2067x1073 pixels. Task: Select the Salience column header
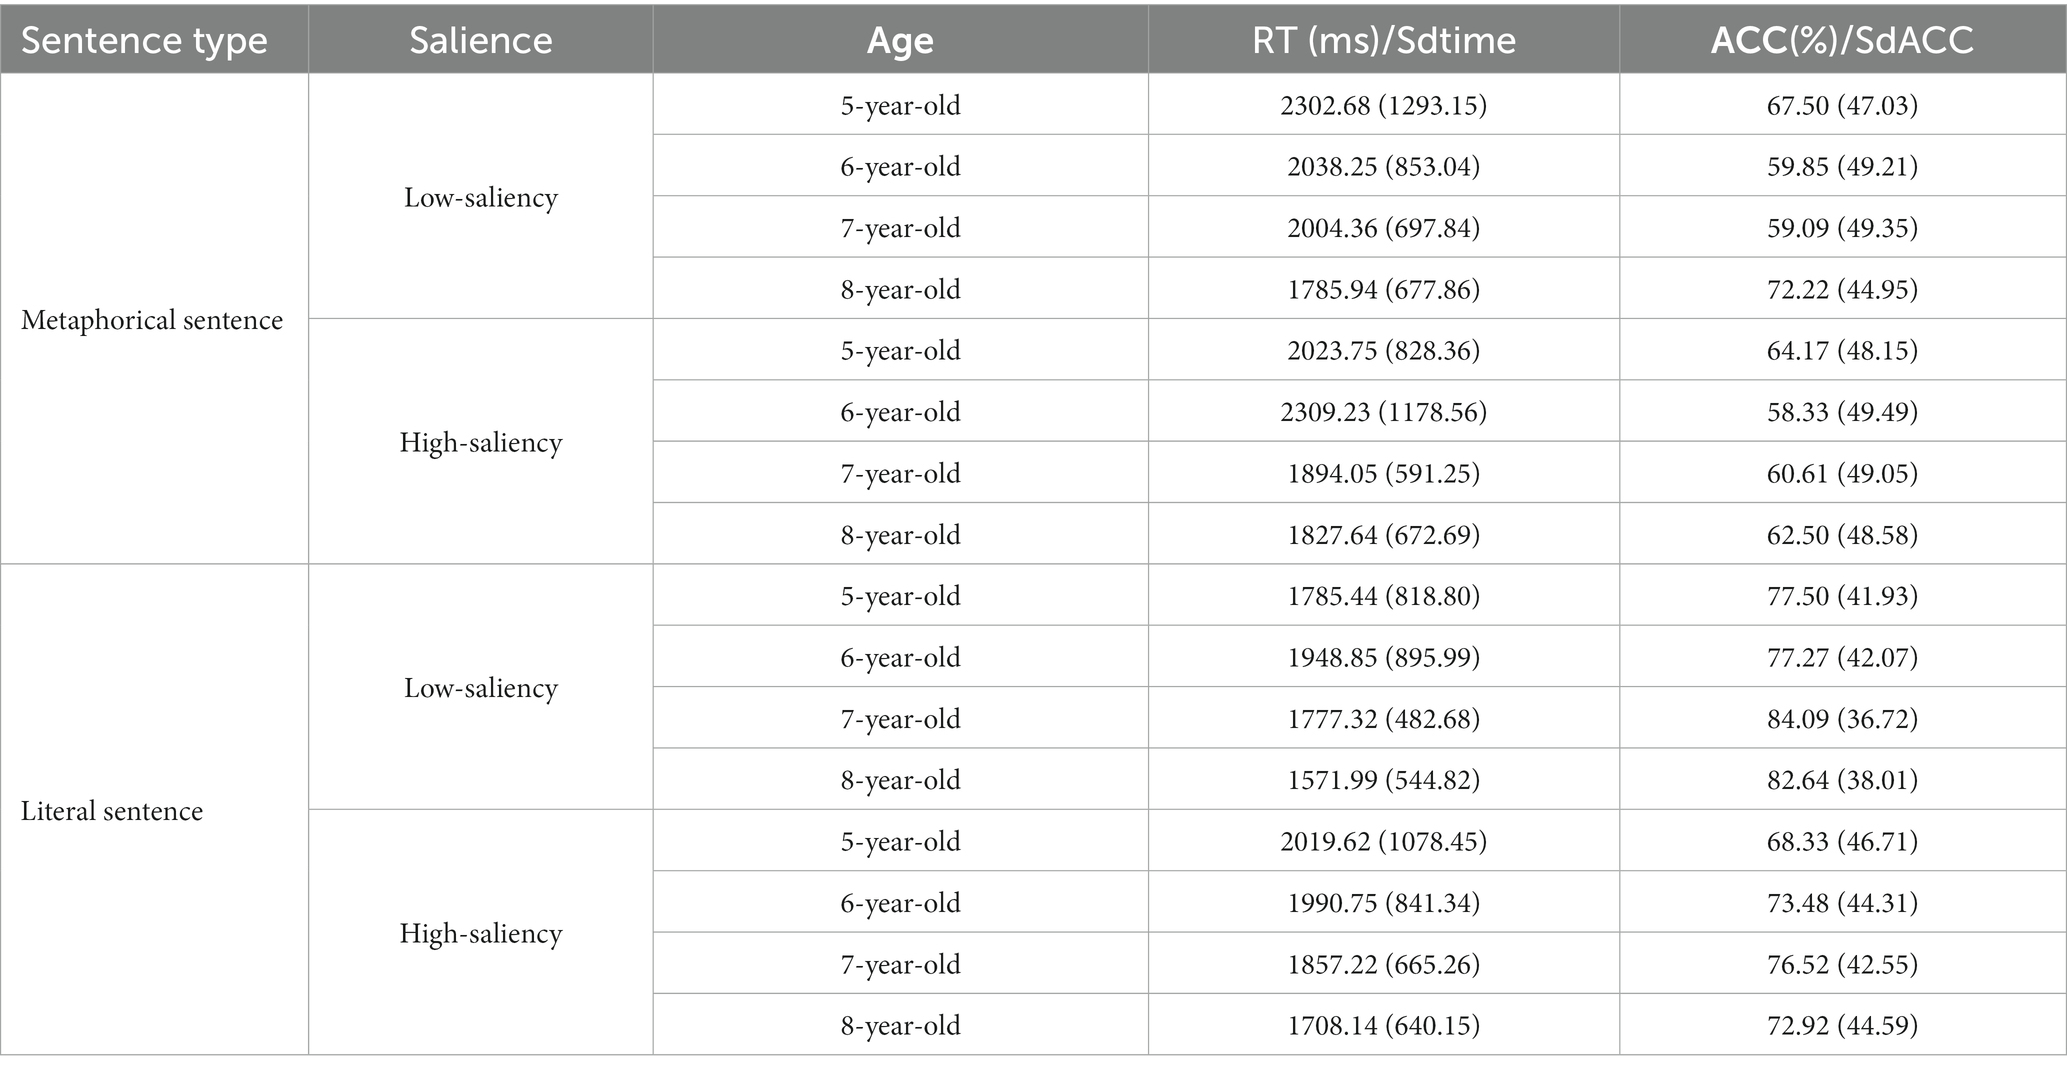point(480,40)
